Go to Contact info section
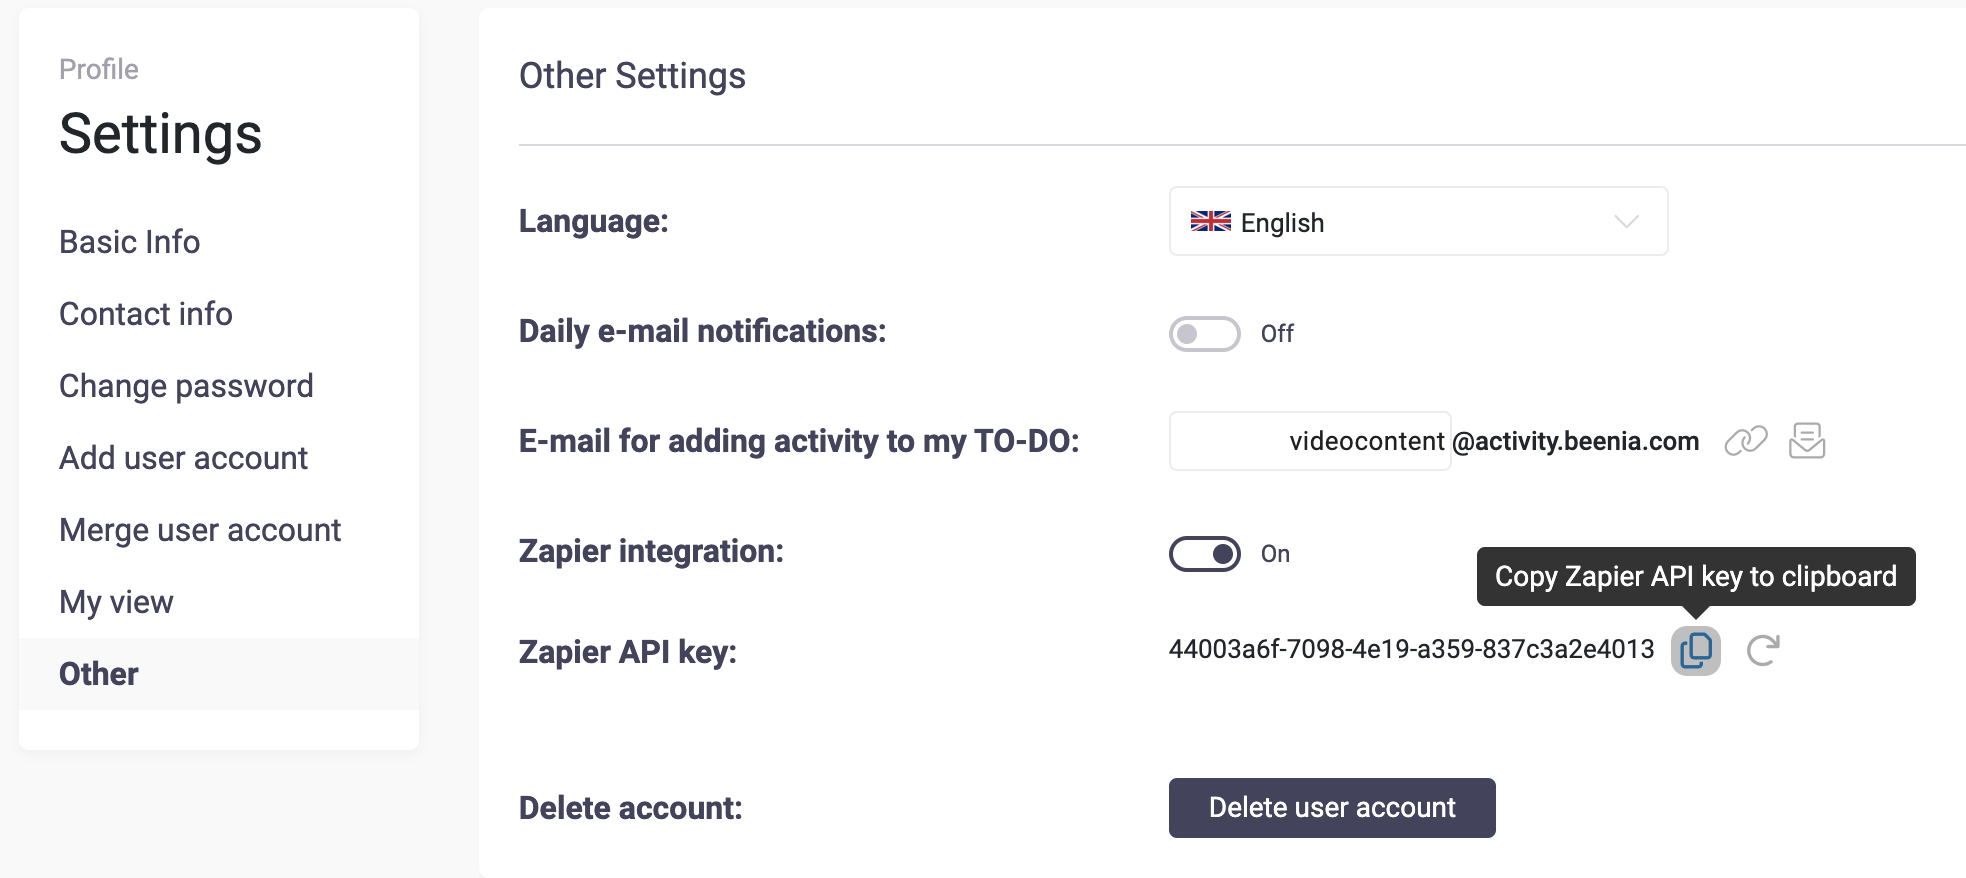 pos(146,314)
